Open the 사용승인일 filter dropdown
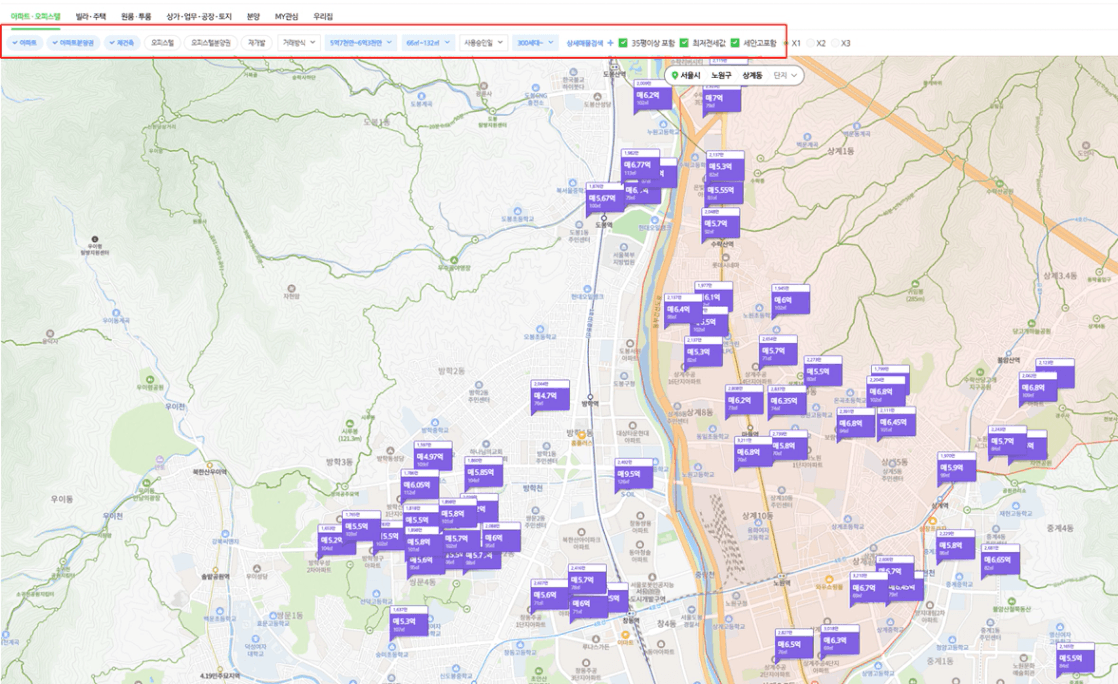 pyautogui.click(x=484, y=43)
